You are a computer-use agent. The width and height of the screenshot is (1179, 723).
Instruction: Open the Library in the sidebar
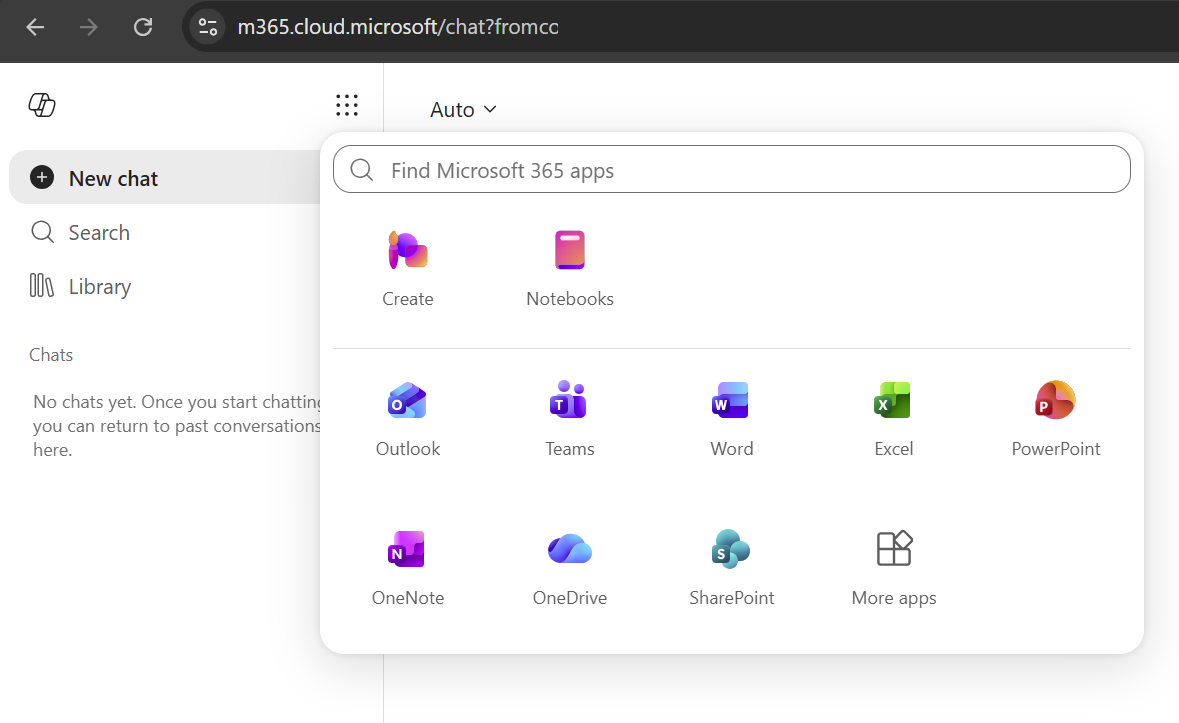(x=80, y=286)
